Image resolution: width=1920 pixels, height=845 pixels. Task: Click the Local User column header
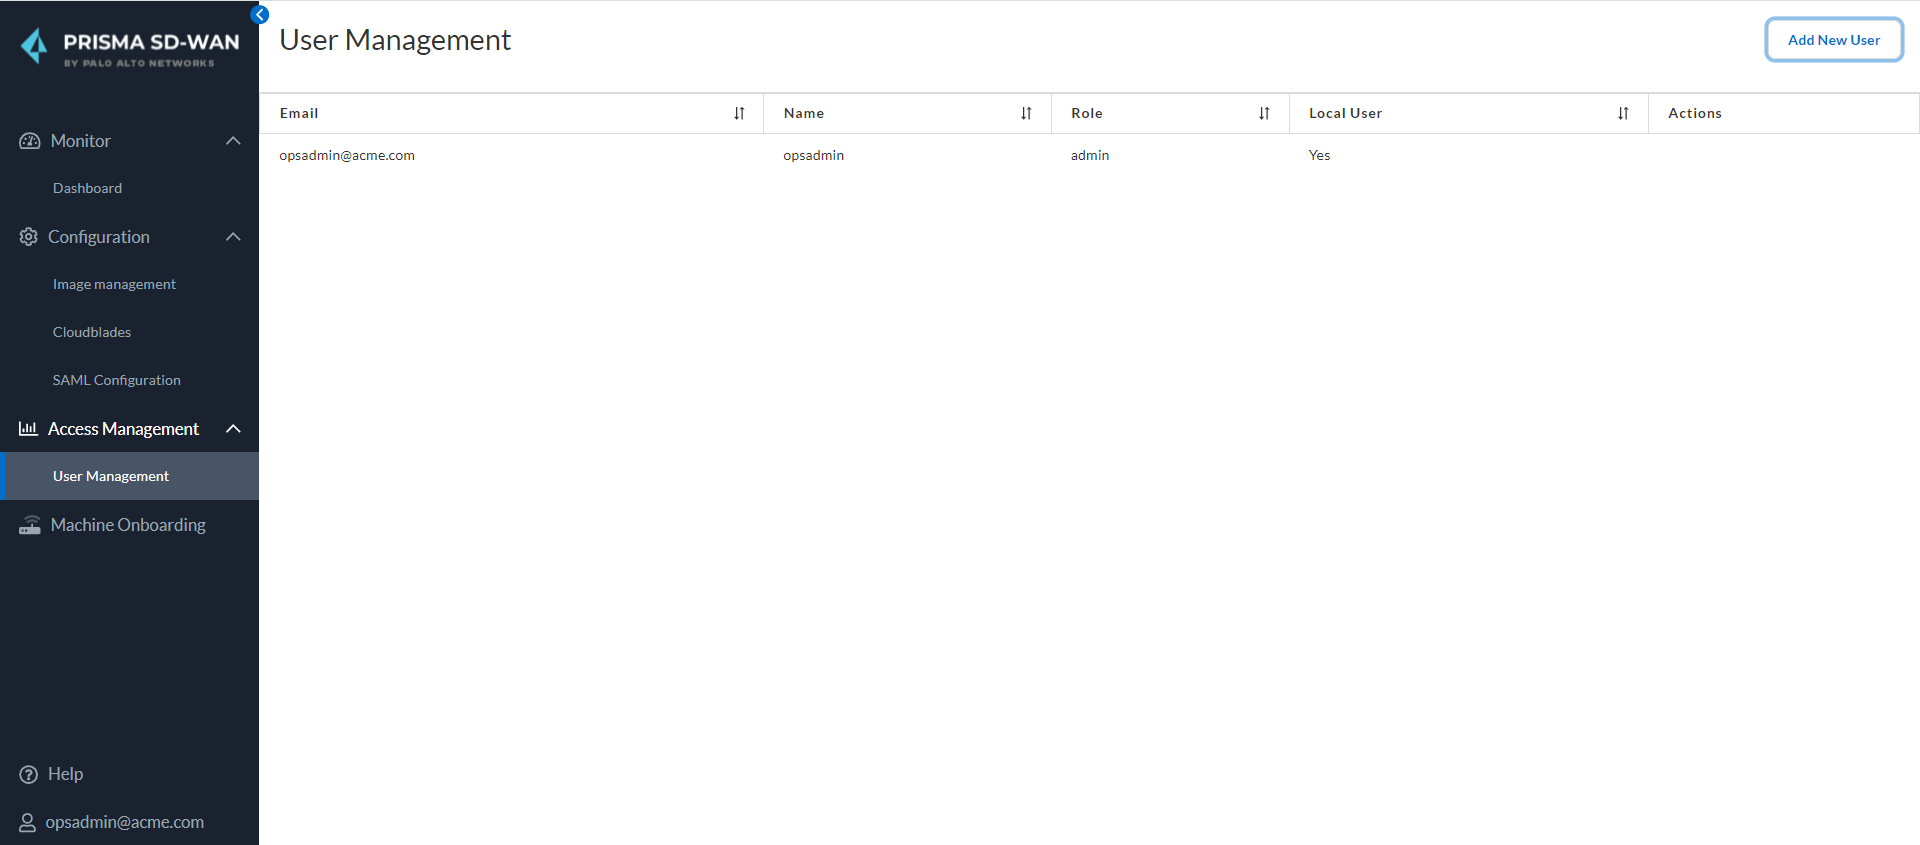(1346, 113)
